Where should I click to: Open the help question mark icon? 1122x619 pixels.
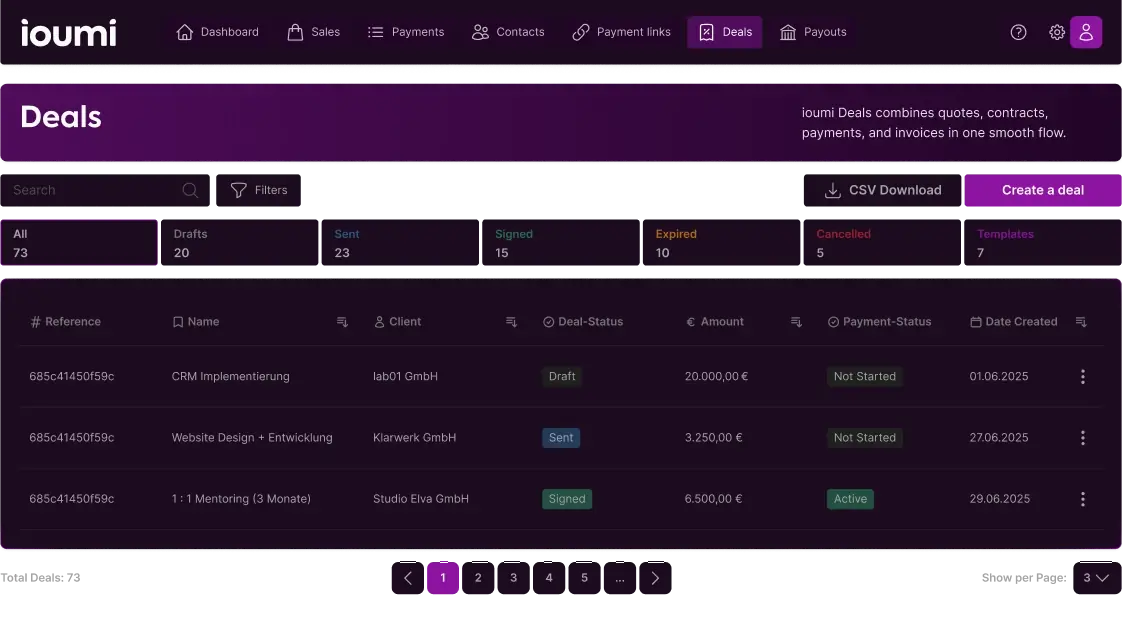point(1018,32)
